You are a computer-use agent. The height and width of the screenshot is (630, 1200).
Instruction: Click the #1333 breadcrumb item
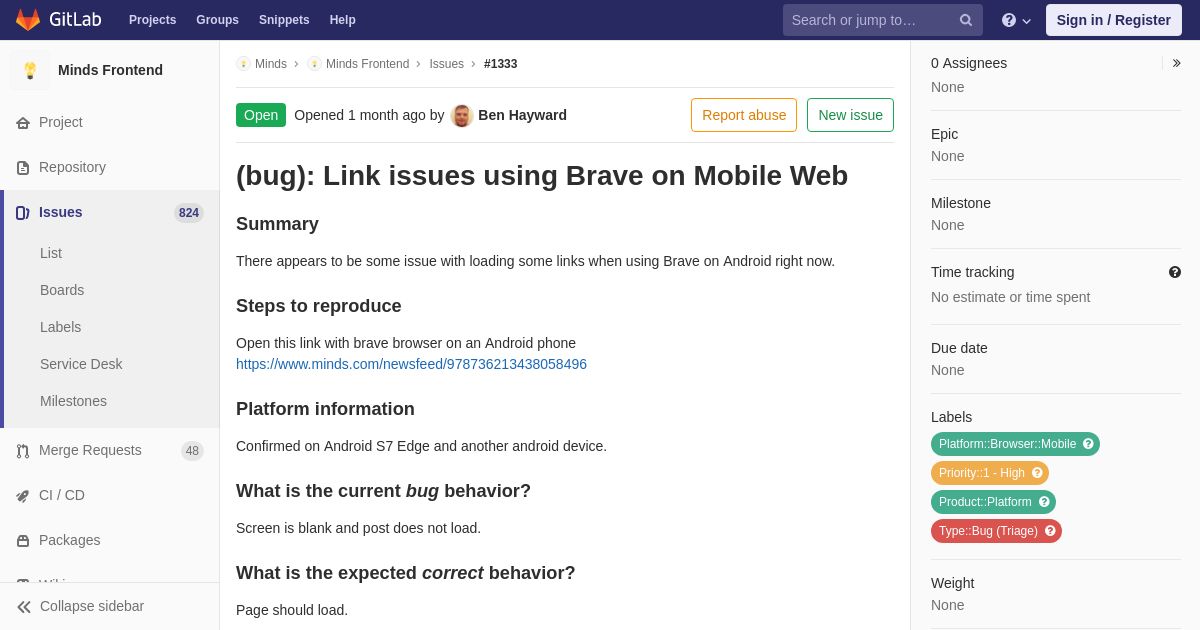(501, 64)
